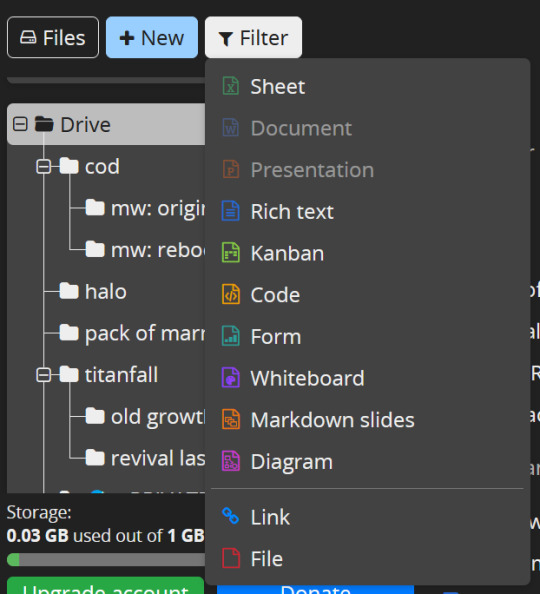
Task: Click the Kanban board icon
Action: pyautogui.click(x=230, y=253)
